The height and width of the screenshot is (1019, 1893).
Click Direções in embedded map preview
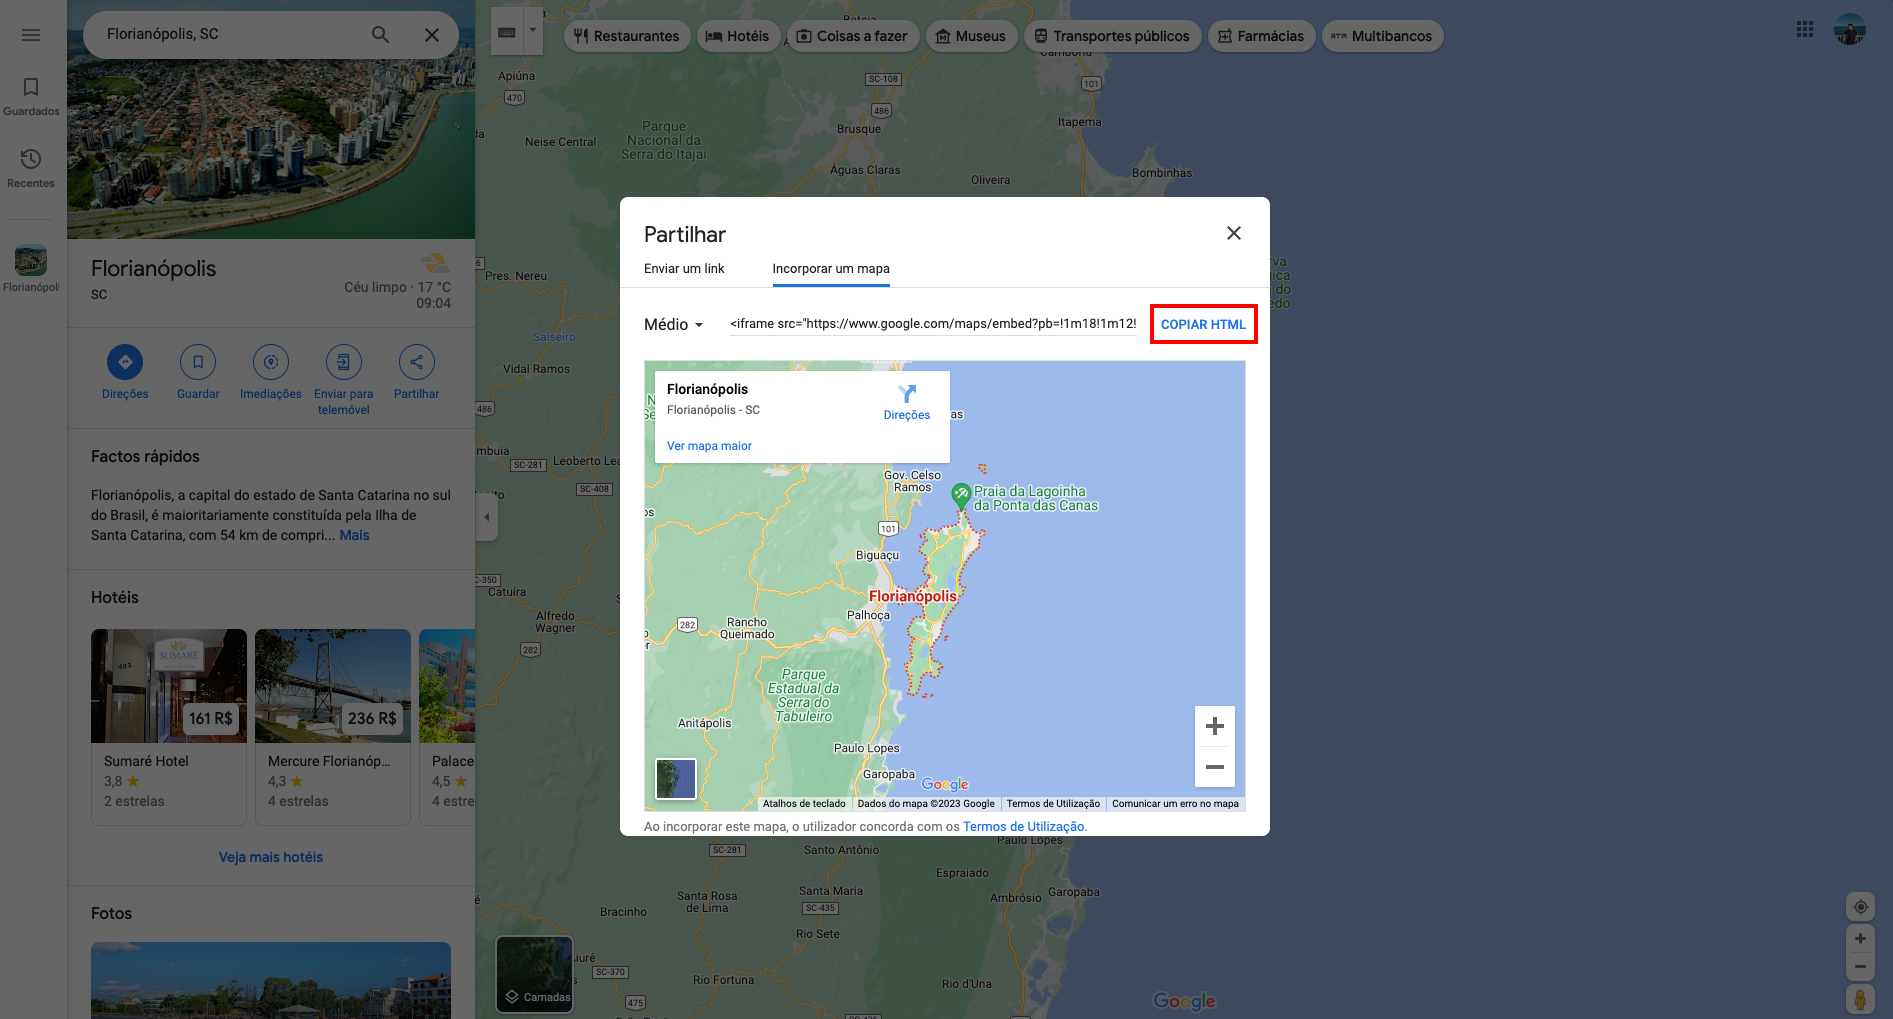click(907, 402)
